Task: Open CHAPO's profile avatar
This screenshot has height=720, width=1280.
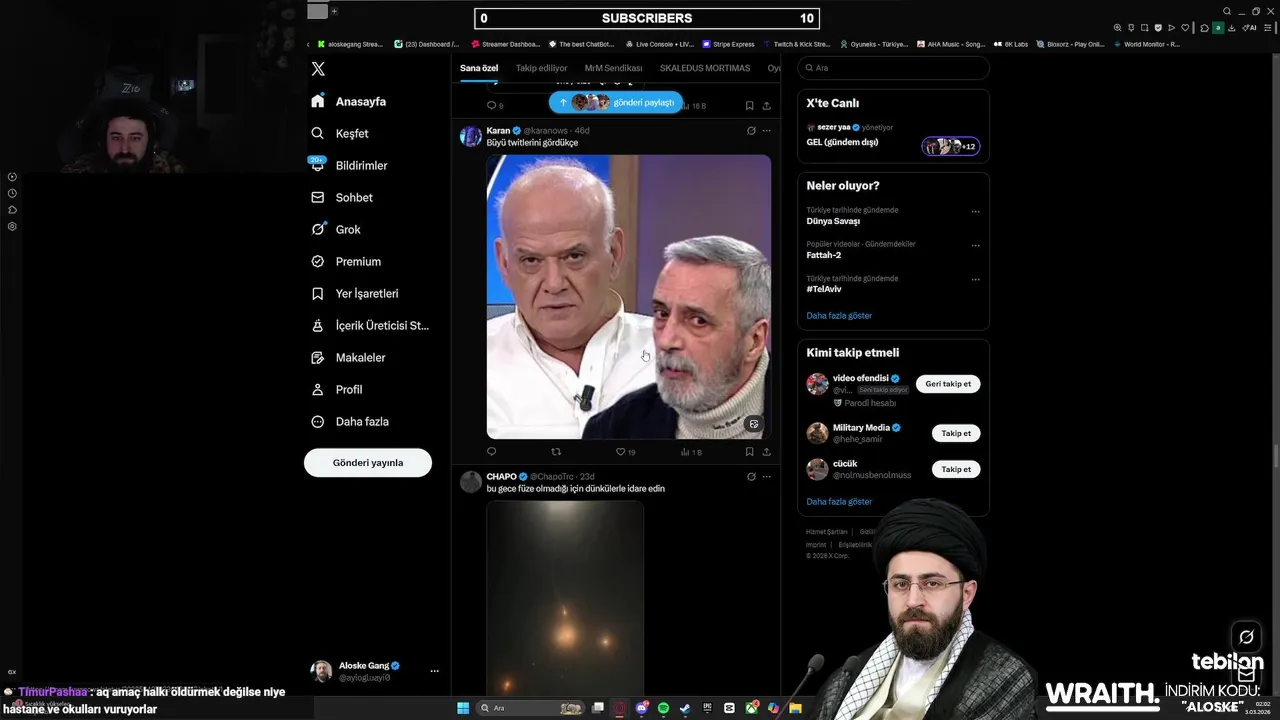Action: point(471,482)
